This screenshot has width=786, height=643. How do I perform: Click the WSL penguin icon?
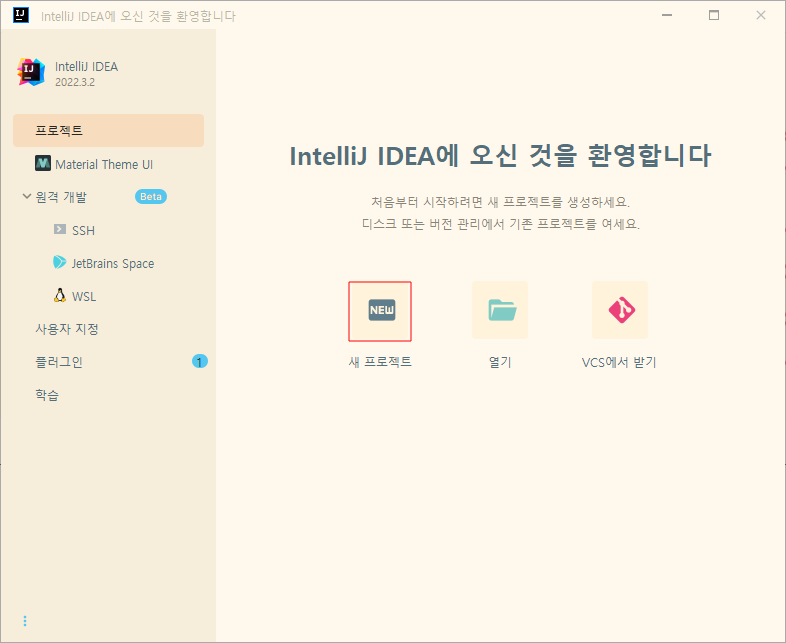coord(60,295)
